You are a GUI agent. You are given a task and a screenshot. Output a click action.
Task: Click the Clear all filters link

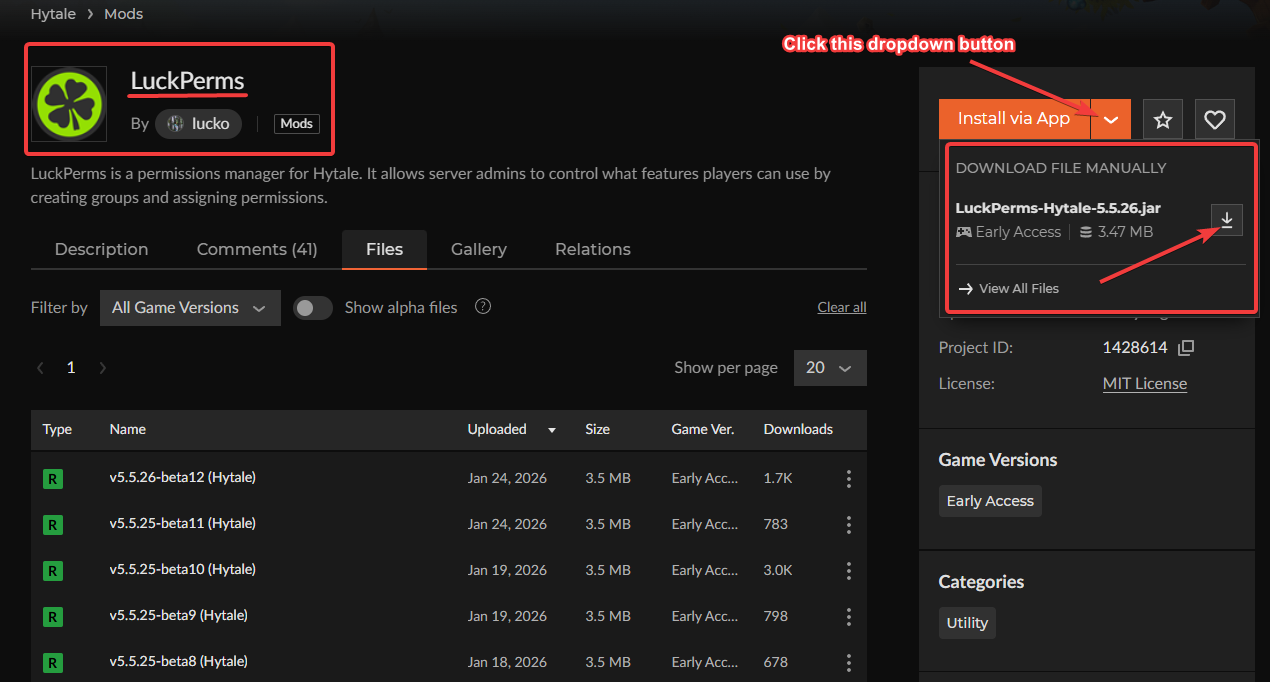[841, 307]
